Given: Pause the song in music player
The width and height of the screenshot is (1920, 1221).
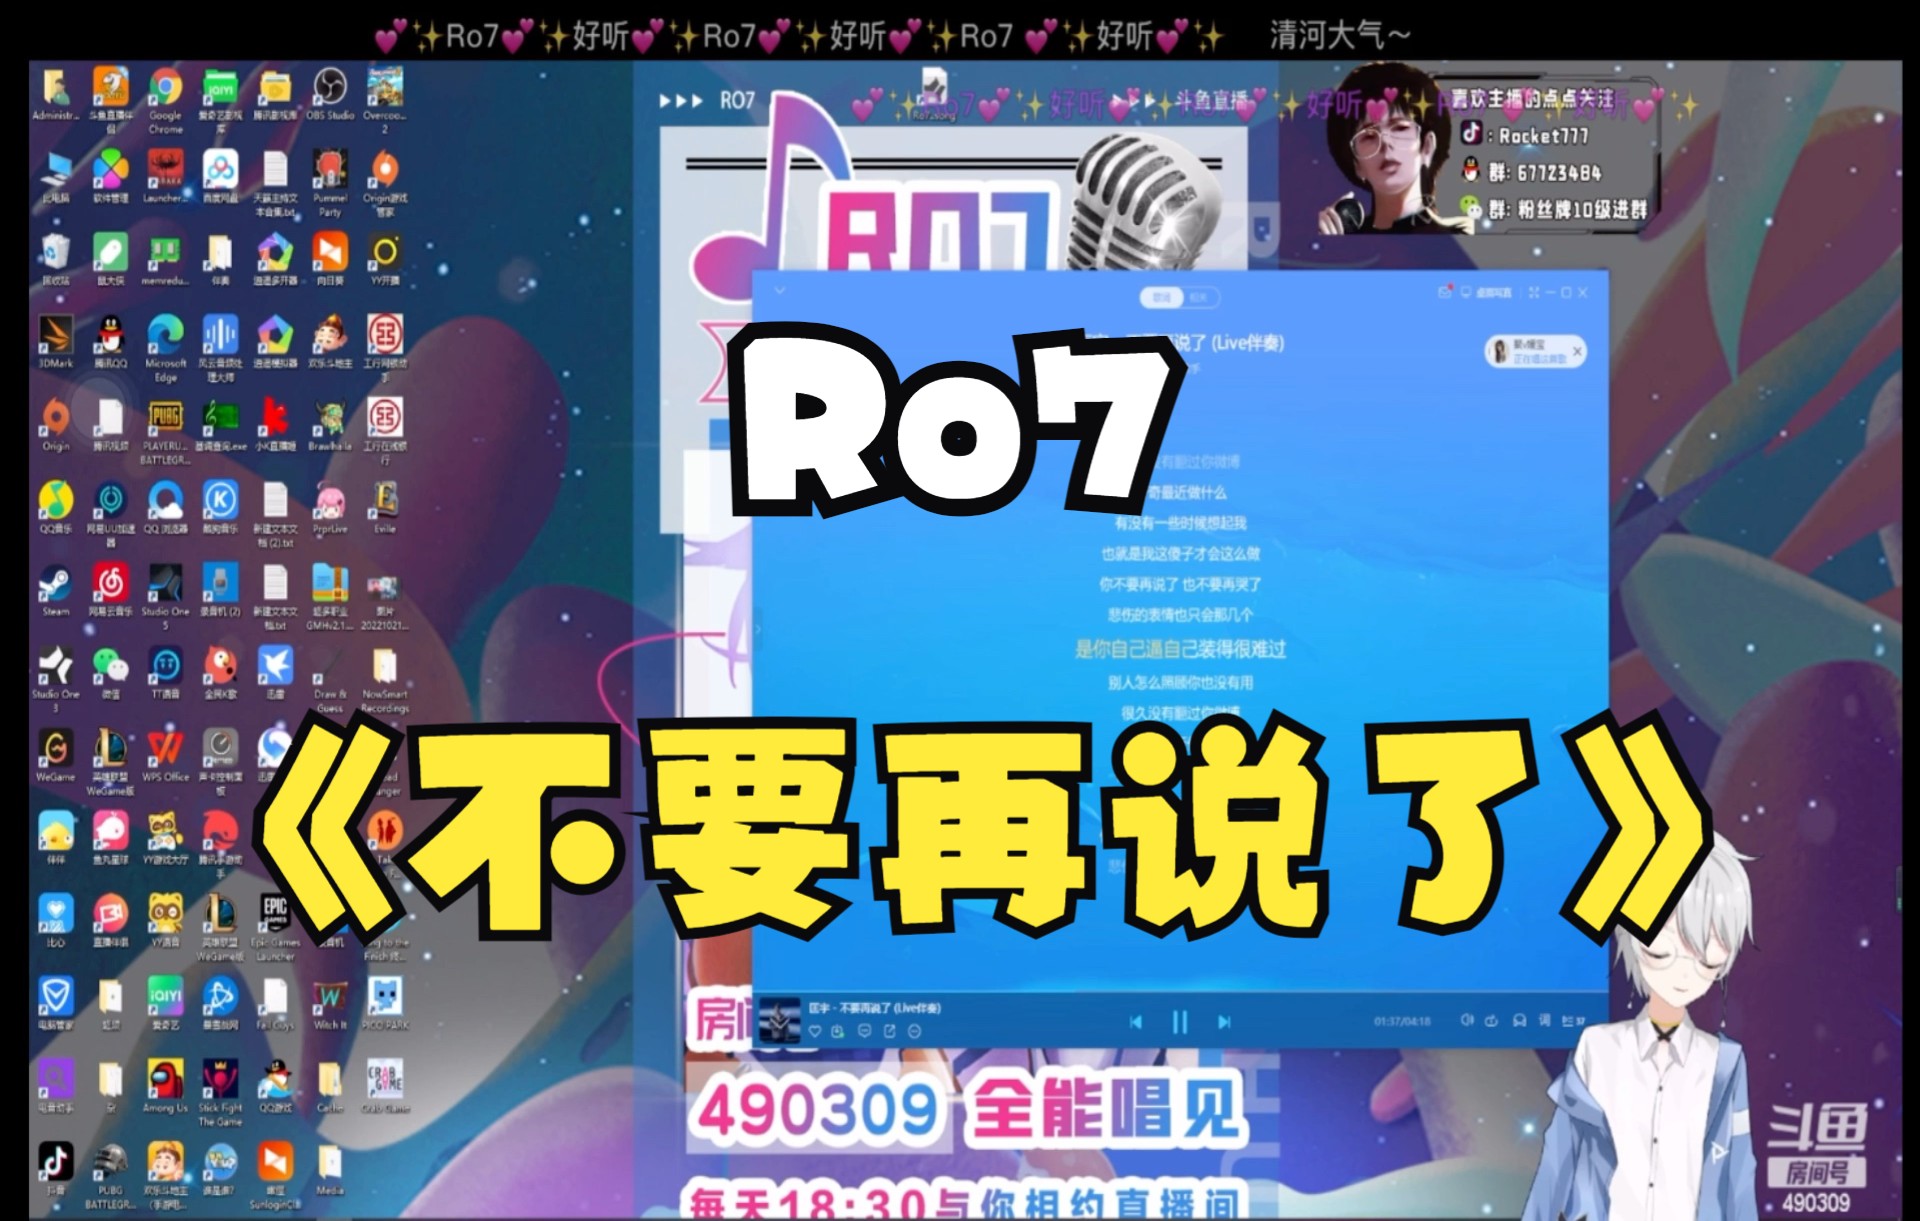Looking at the screenshot, I should (1180, 1022).
